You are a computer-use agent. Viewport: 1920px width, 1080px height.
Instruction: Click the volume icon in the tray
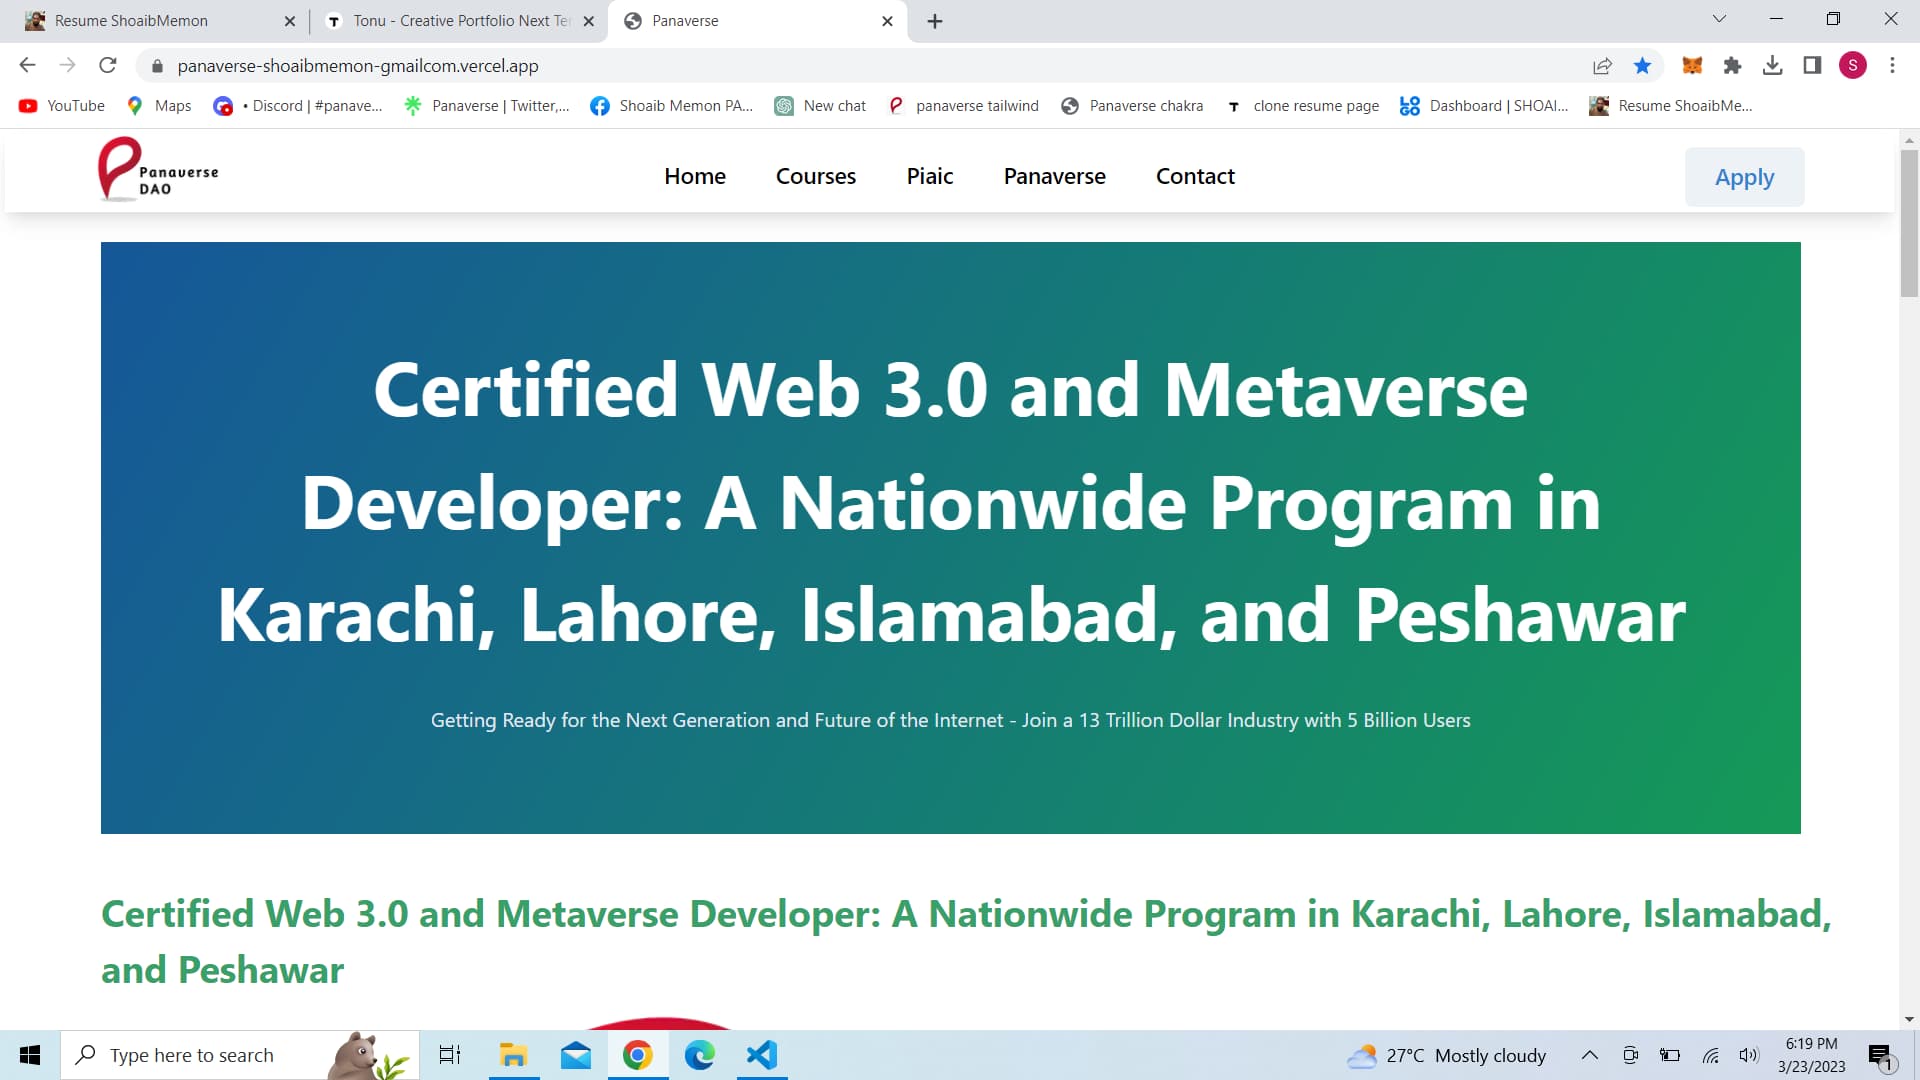point(1748,1055)
